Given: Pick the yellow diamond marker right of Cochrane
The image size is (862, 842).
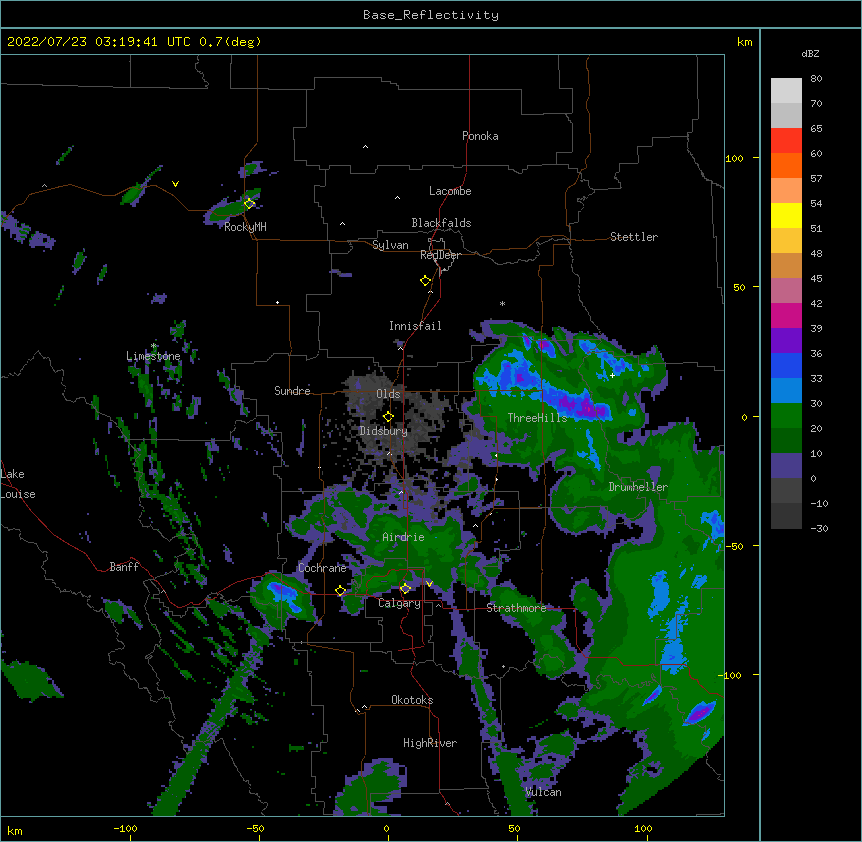Looking at the screenshot, I should (x=340, y=591).
